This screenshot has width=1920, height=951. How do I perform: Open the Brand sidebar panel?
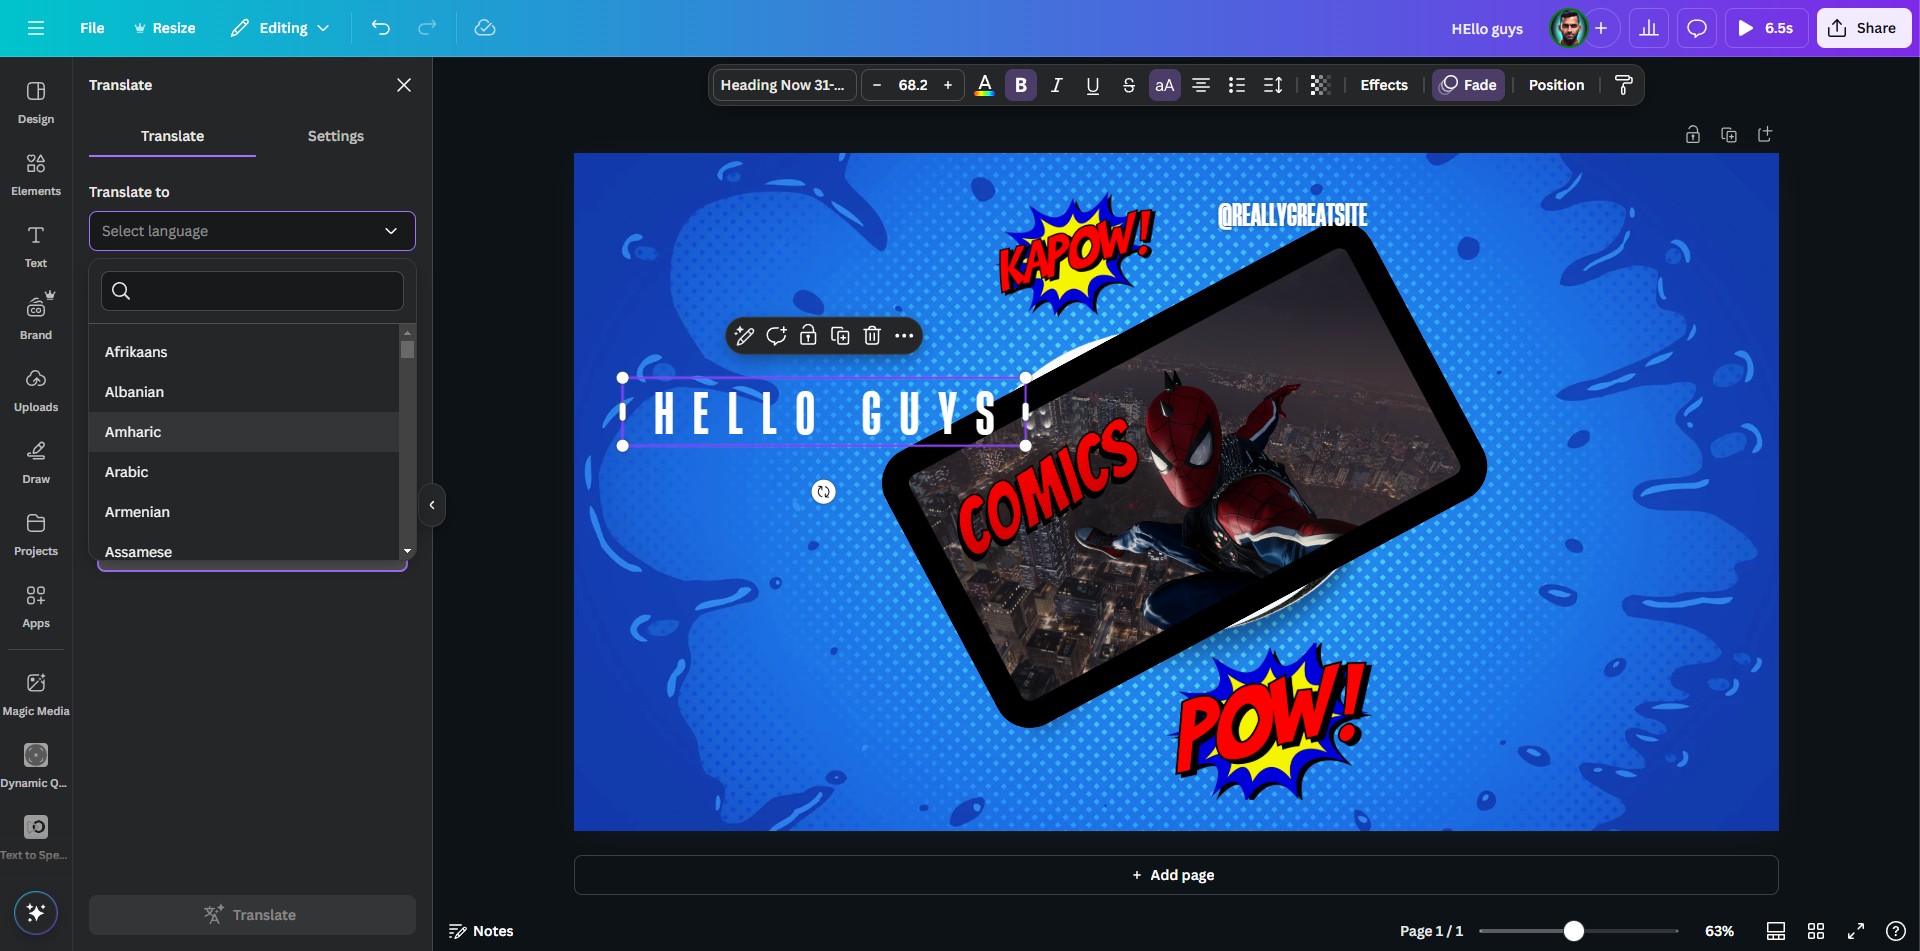[36, 318]
